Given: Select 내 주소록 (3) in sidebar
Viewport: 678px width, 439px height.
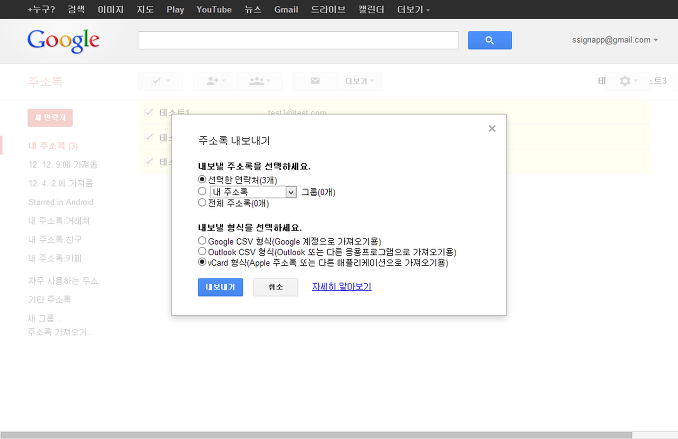Looking at the screenshot, I should point(53,146).
